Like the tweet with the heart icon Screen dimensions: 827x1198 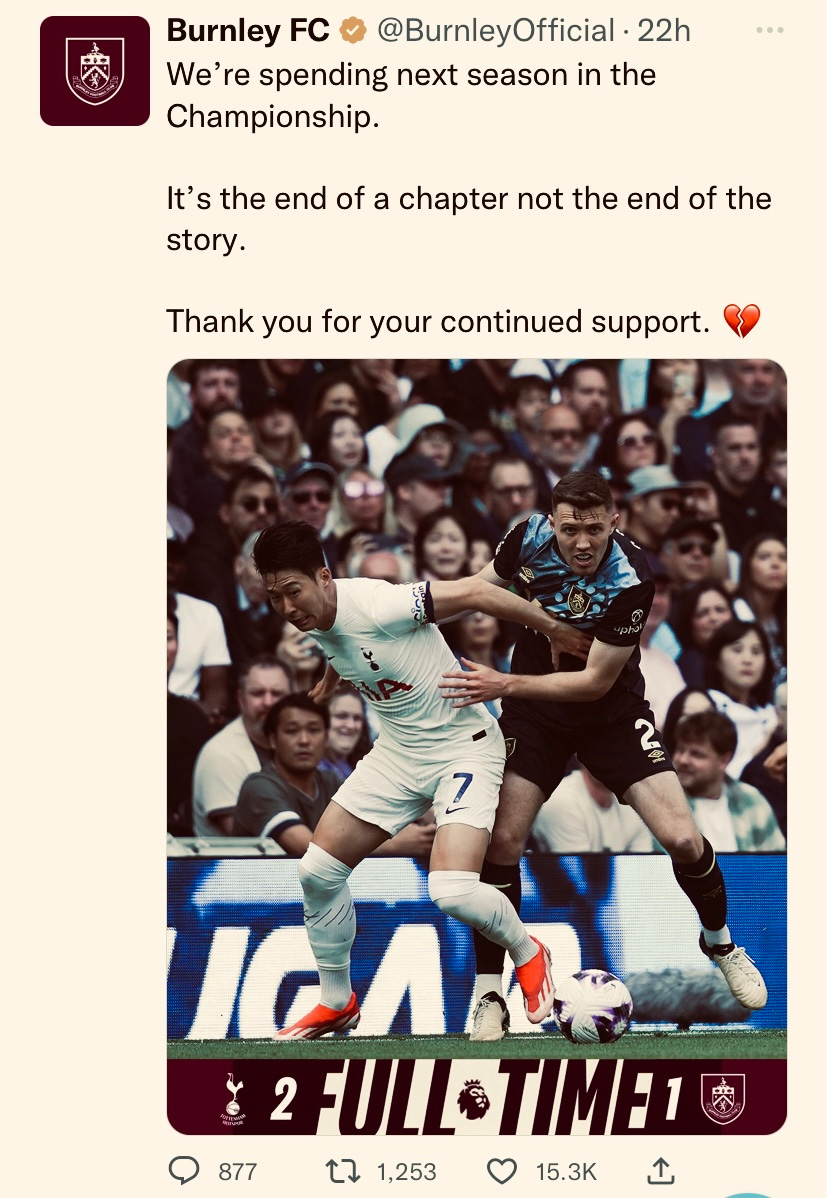point(502,1170)
